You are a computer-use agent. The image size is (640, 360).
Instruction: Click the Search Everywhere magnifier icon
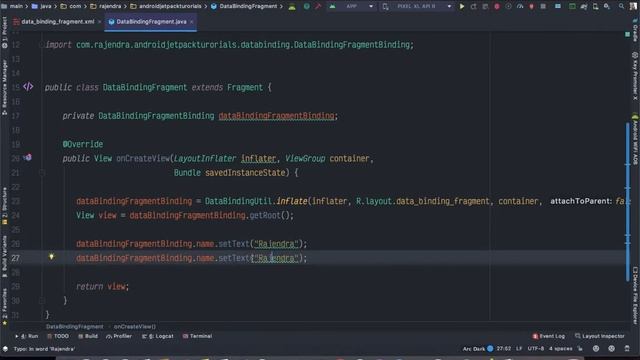(621, 7)
